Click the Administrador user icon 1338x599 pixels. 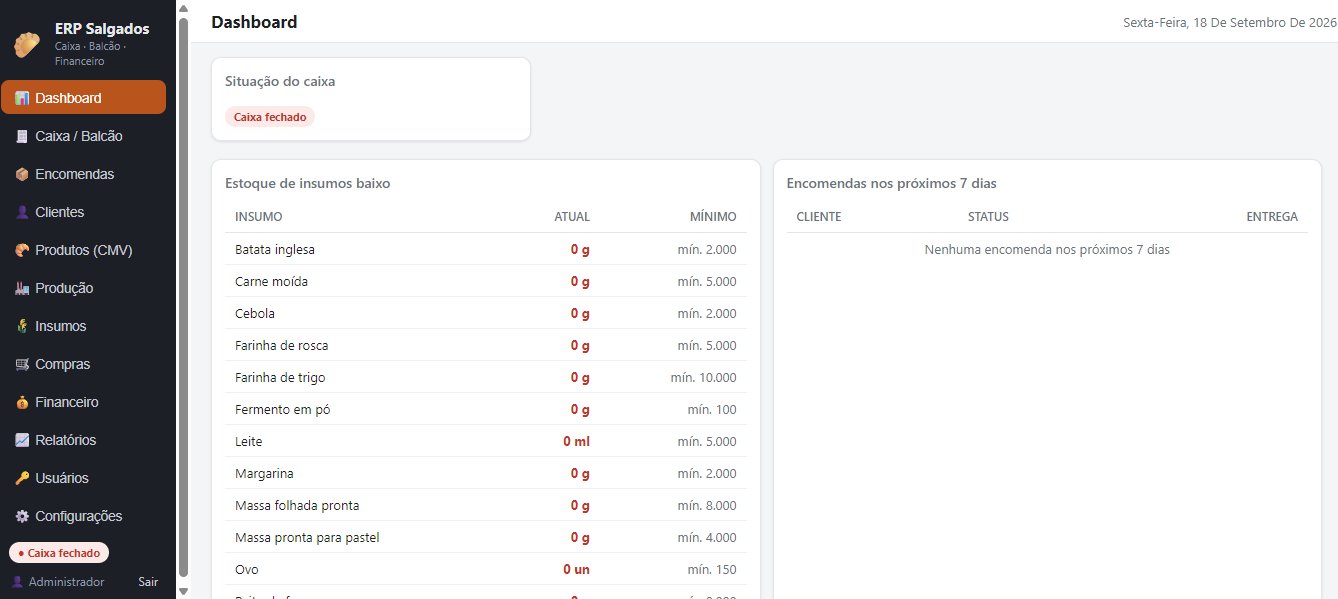click(x=17, y=582)
